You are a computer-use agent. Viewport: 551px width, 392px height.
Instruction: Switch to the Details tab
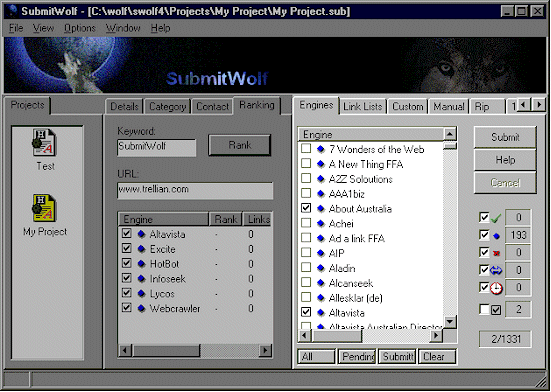124,106
